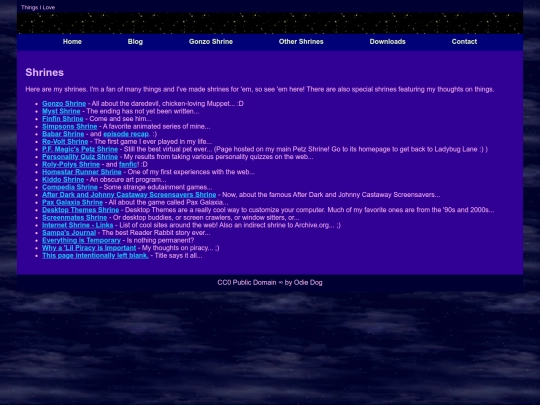The image size is (540, 405).
Task: Click the Shrines page heading
Action: (x=44, y=72)
